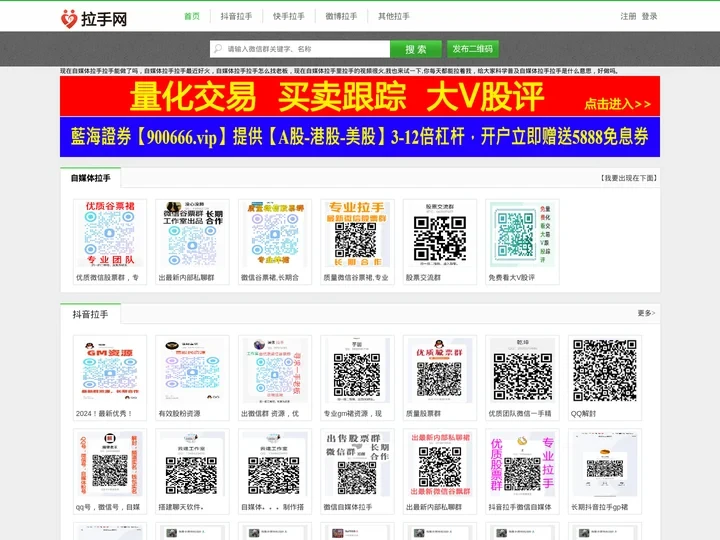Click the 发布二维码 button

tap(472, 49)
